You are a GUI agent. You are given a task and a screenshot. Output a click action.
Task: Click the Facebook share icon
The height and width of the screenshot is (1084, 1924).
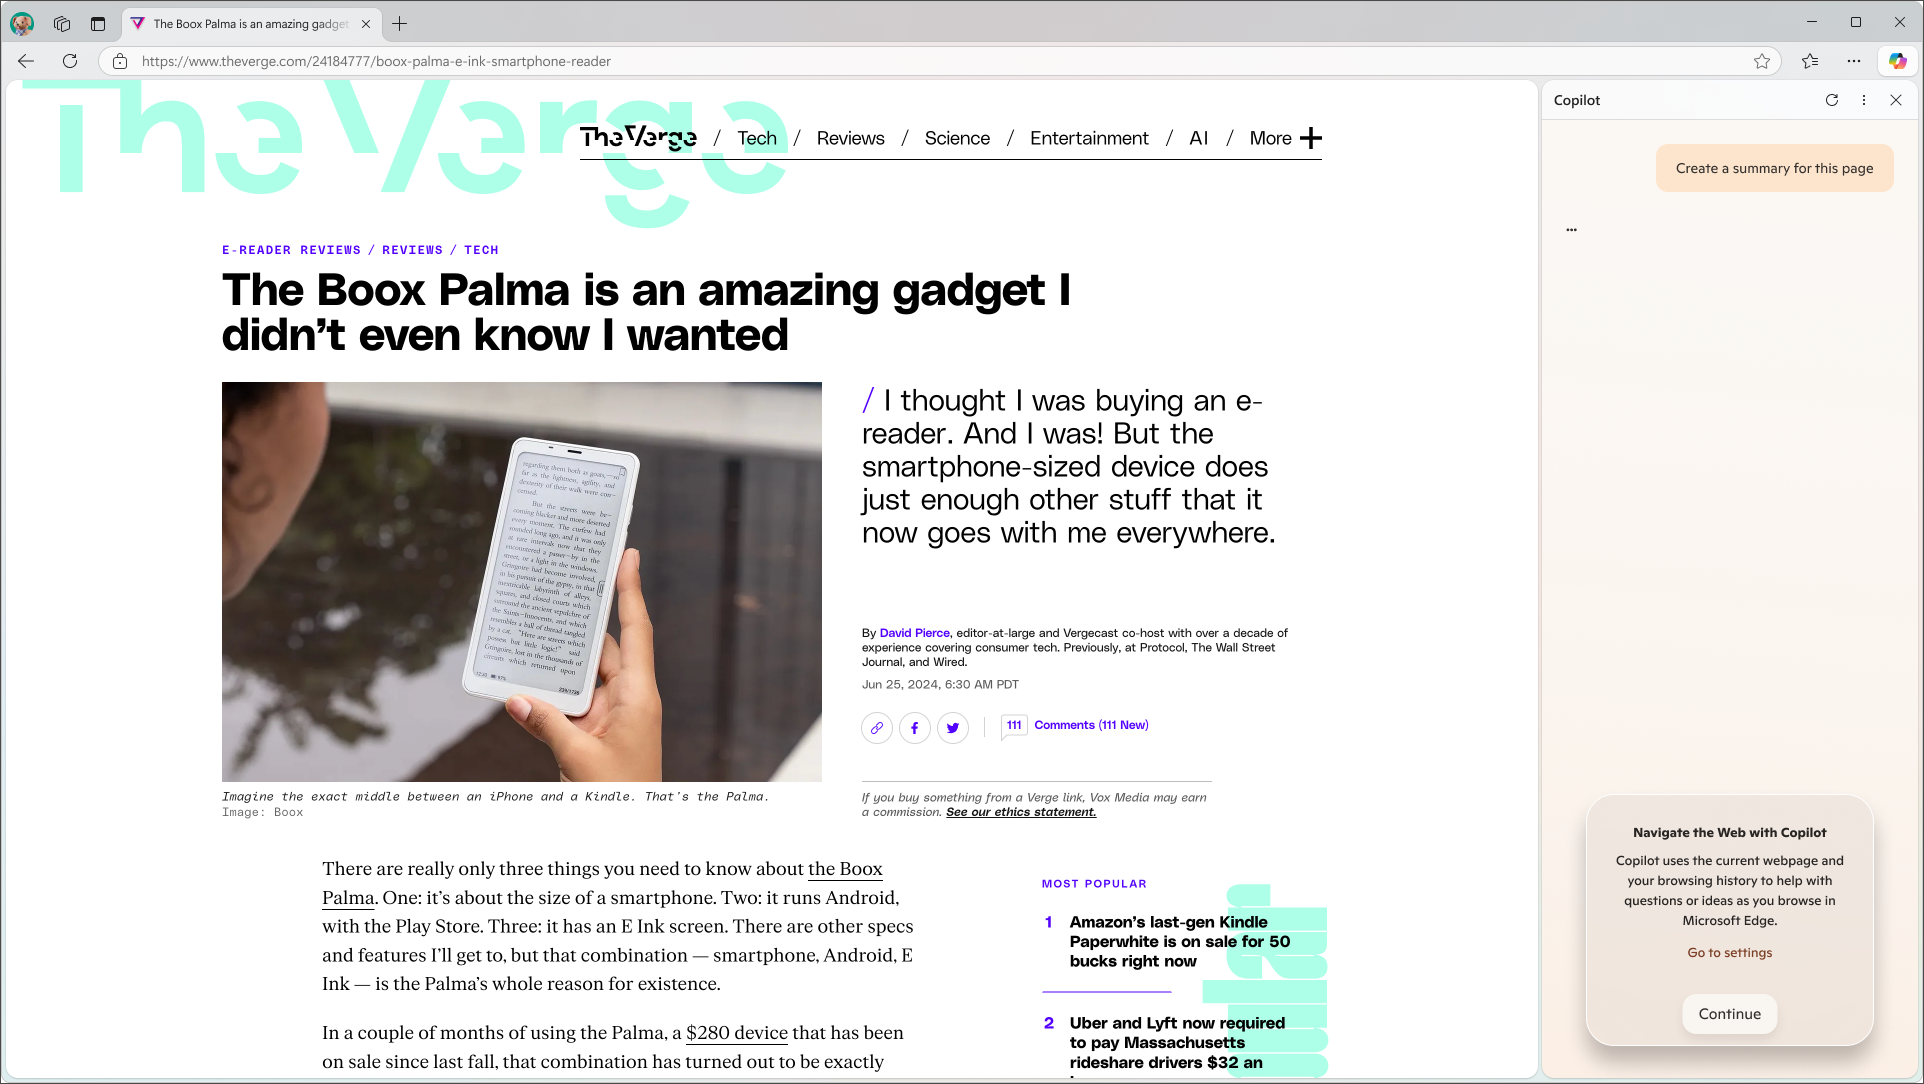pyautogui.click(x=916, y=728)
